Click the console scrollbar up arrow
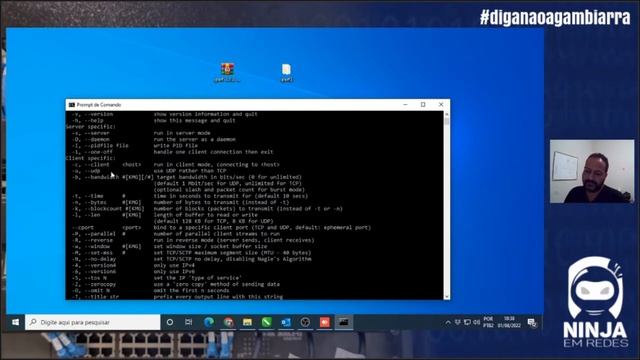 [x=447, y=114]
